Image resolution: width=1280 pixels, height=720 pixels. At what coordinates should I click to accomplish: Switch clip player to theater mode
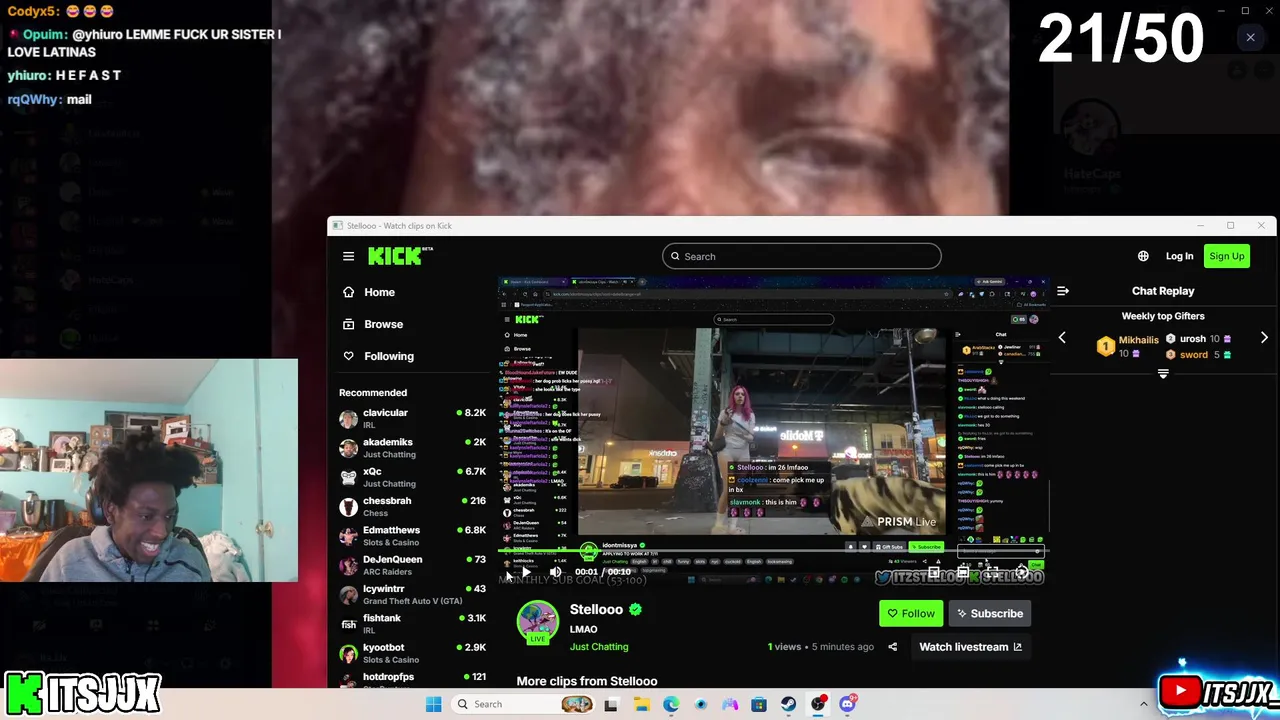tap(963, 572)
